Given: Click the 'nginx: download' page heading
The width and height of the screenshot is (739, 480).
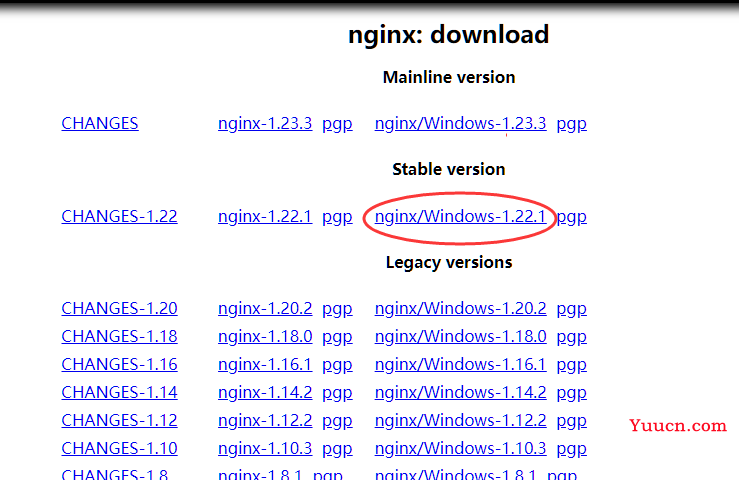Looking at the screenshot, I should tap(448, 35).
